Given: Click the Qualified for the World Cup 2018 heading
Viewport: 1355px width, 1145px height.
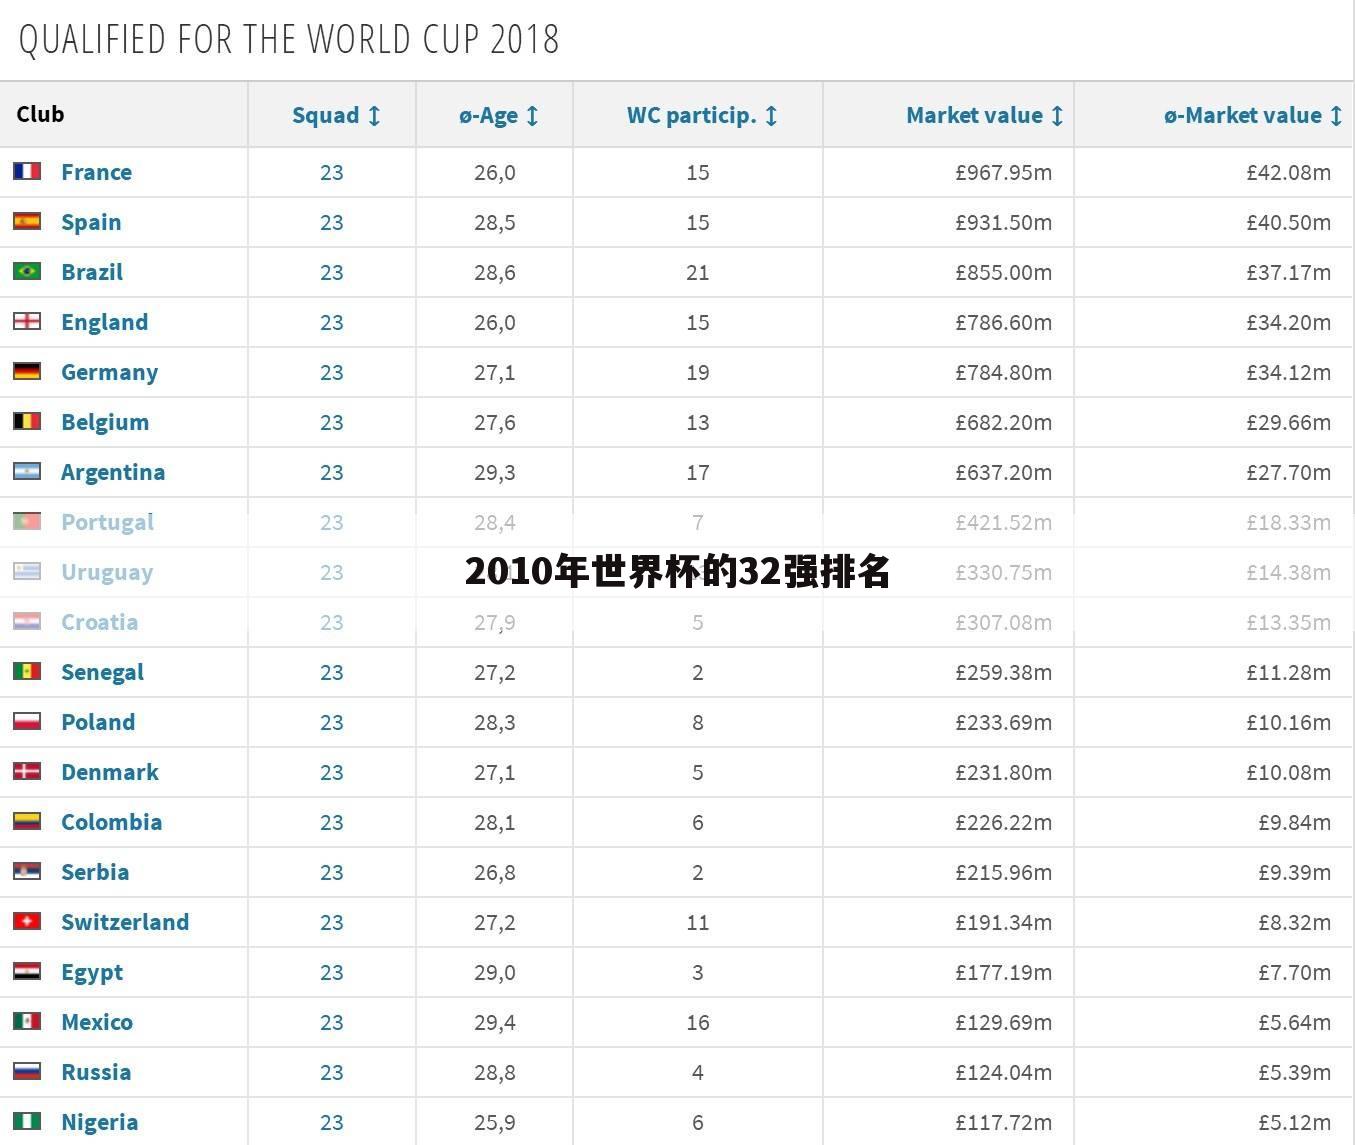Looking at the screenshot, I should click(x=289, y=39).
